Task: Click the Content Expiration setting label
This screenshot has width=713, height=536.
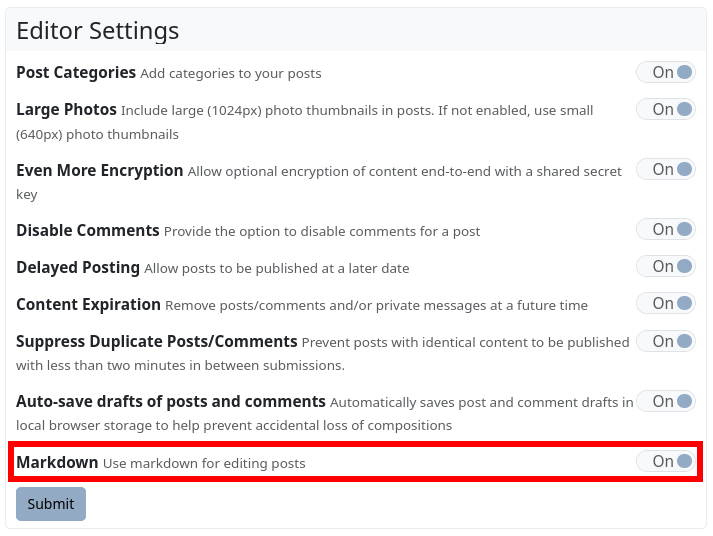Action: (x=88, y=305)
